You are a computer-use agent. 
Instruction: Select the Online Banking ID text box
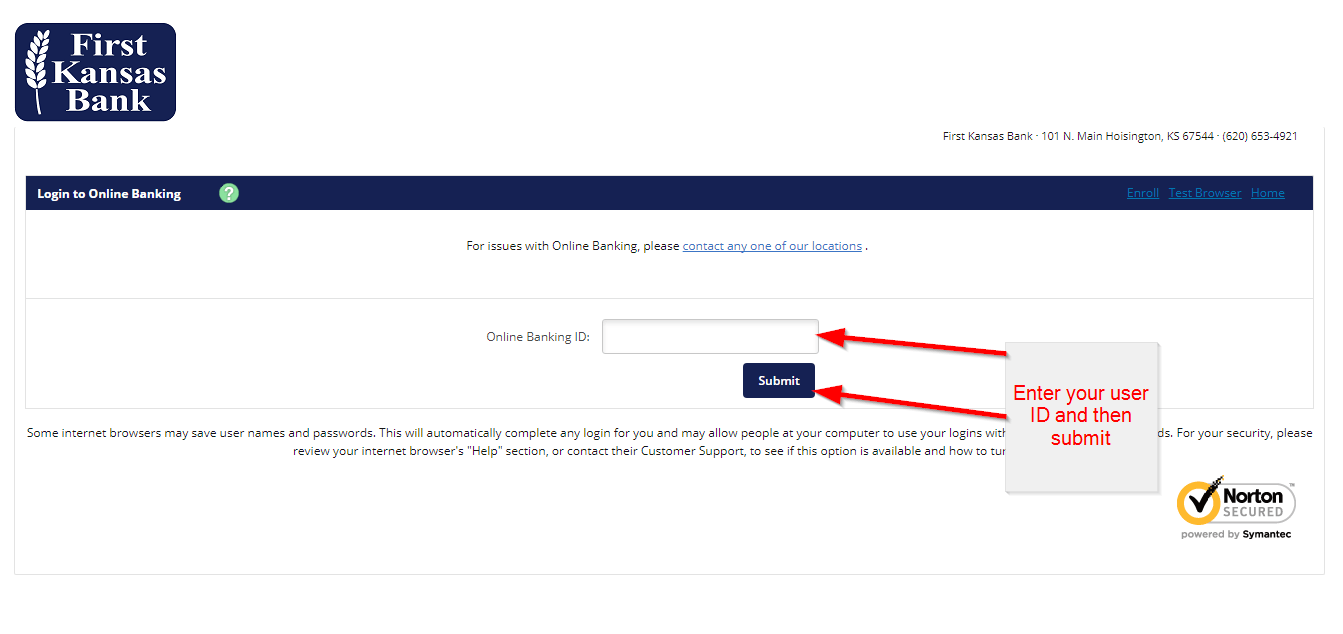pos(710,336)
